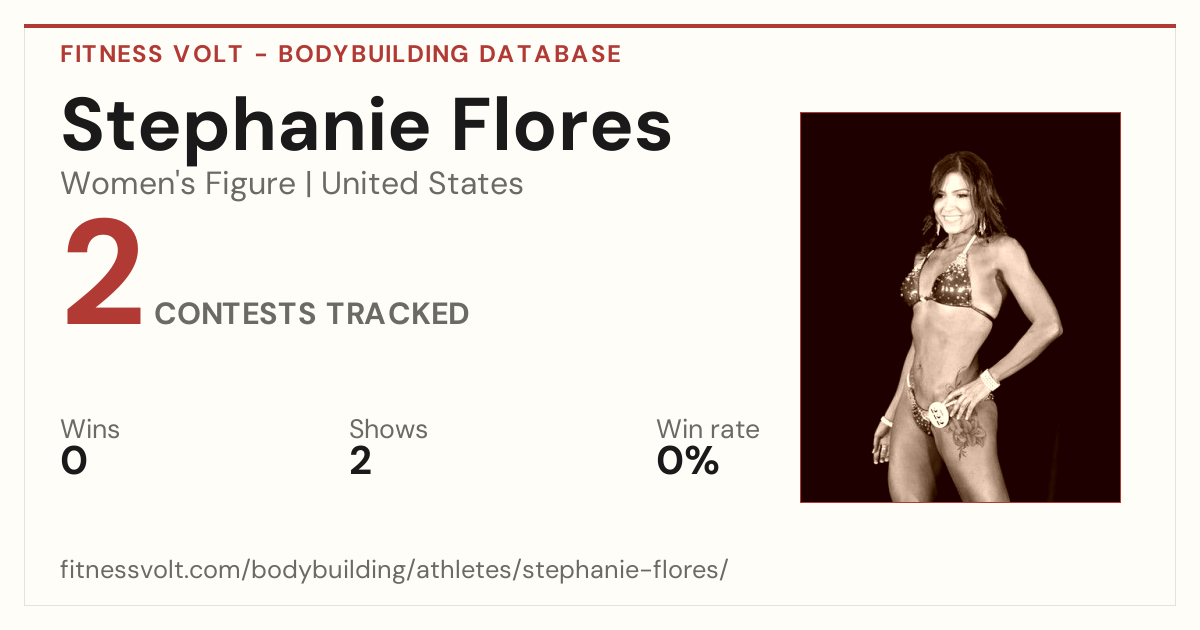Open the athlete photo thumbnail
Screen dimensions: 1200x630
960,307
